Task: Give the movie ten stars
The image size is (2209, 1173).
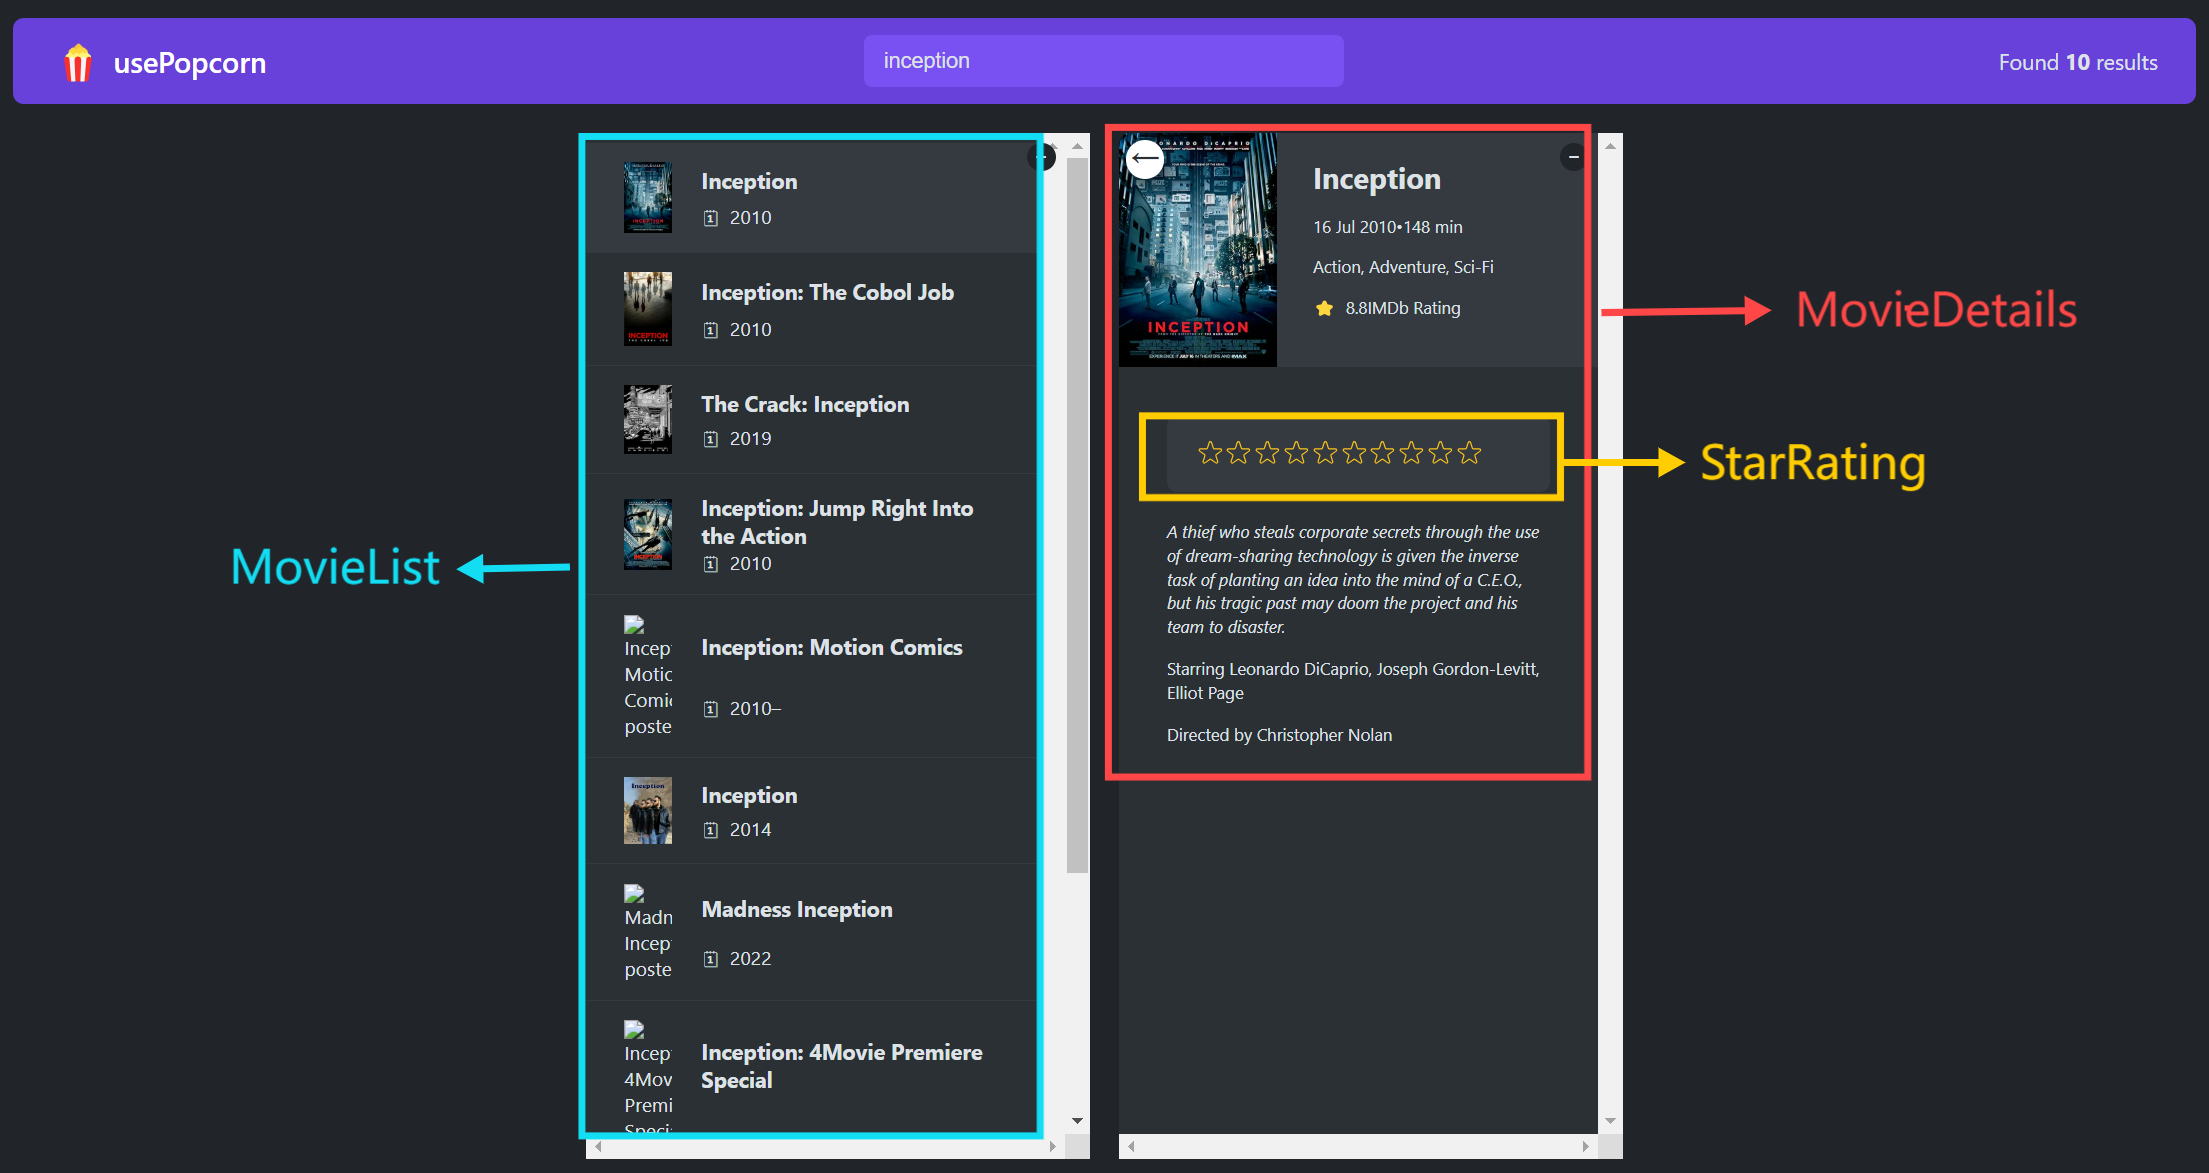Action: pyautogui.click(x=1470, y=453)
